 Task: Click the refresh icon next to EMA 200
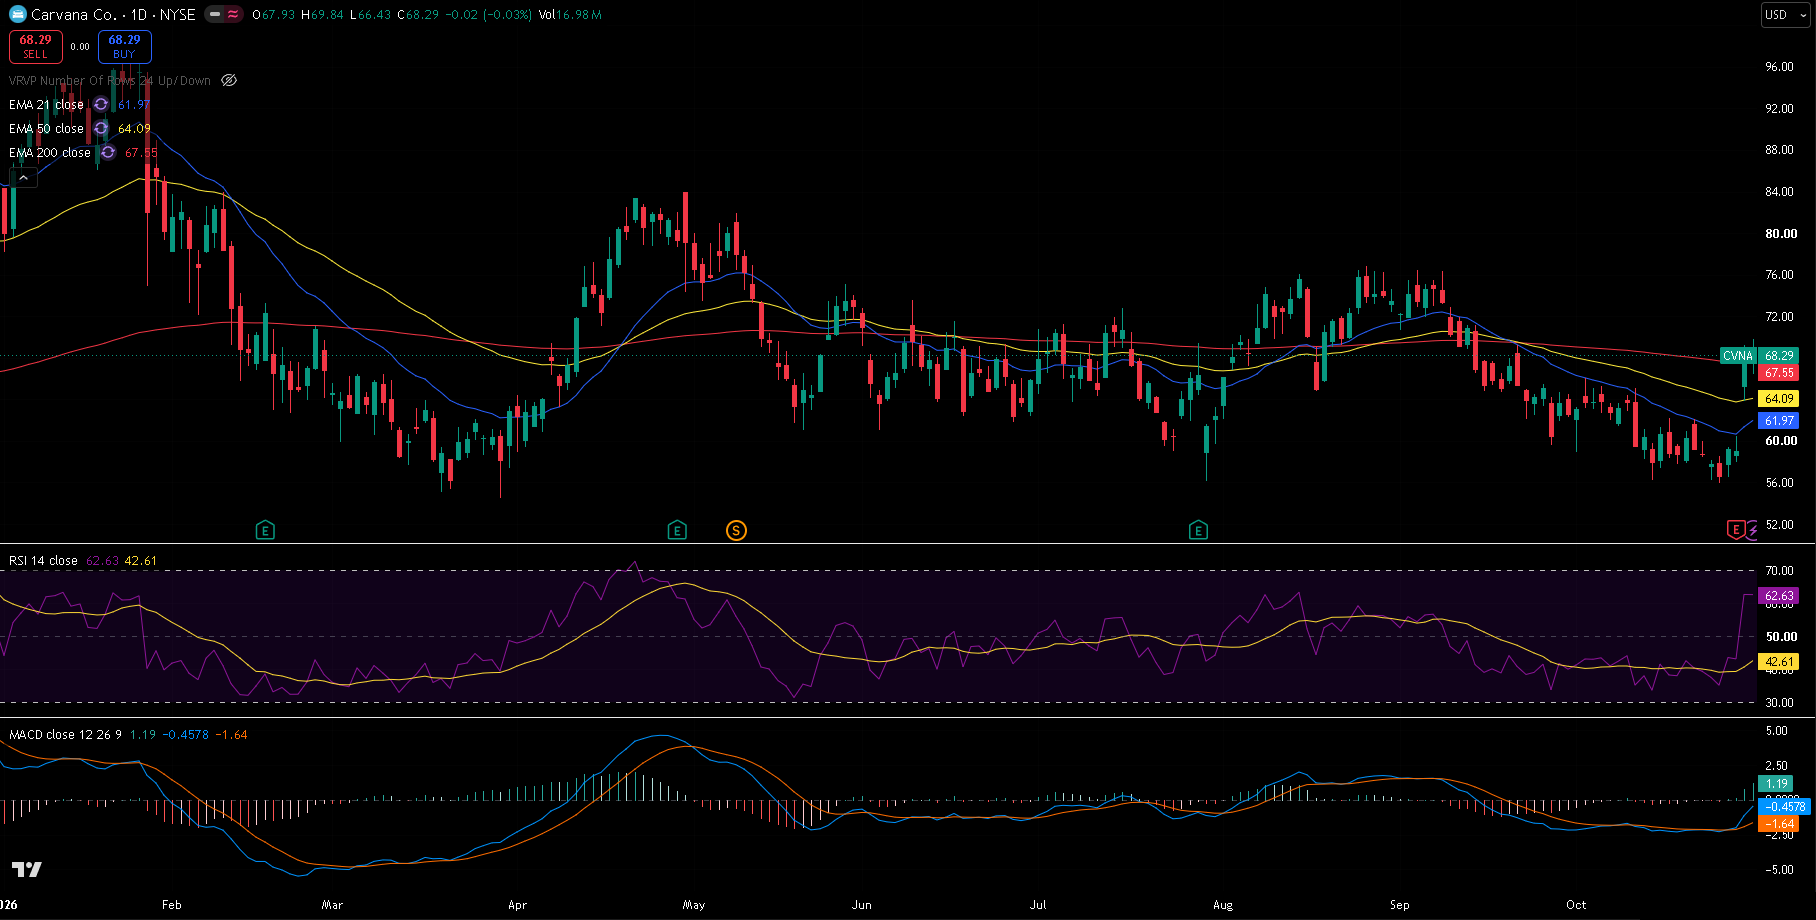click(x=108, y=153)
